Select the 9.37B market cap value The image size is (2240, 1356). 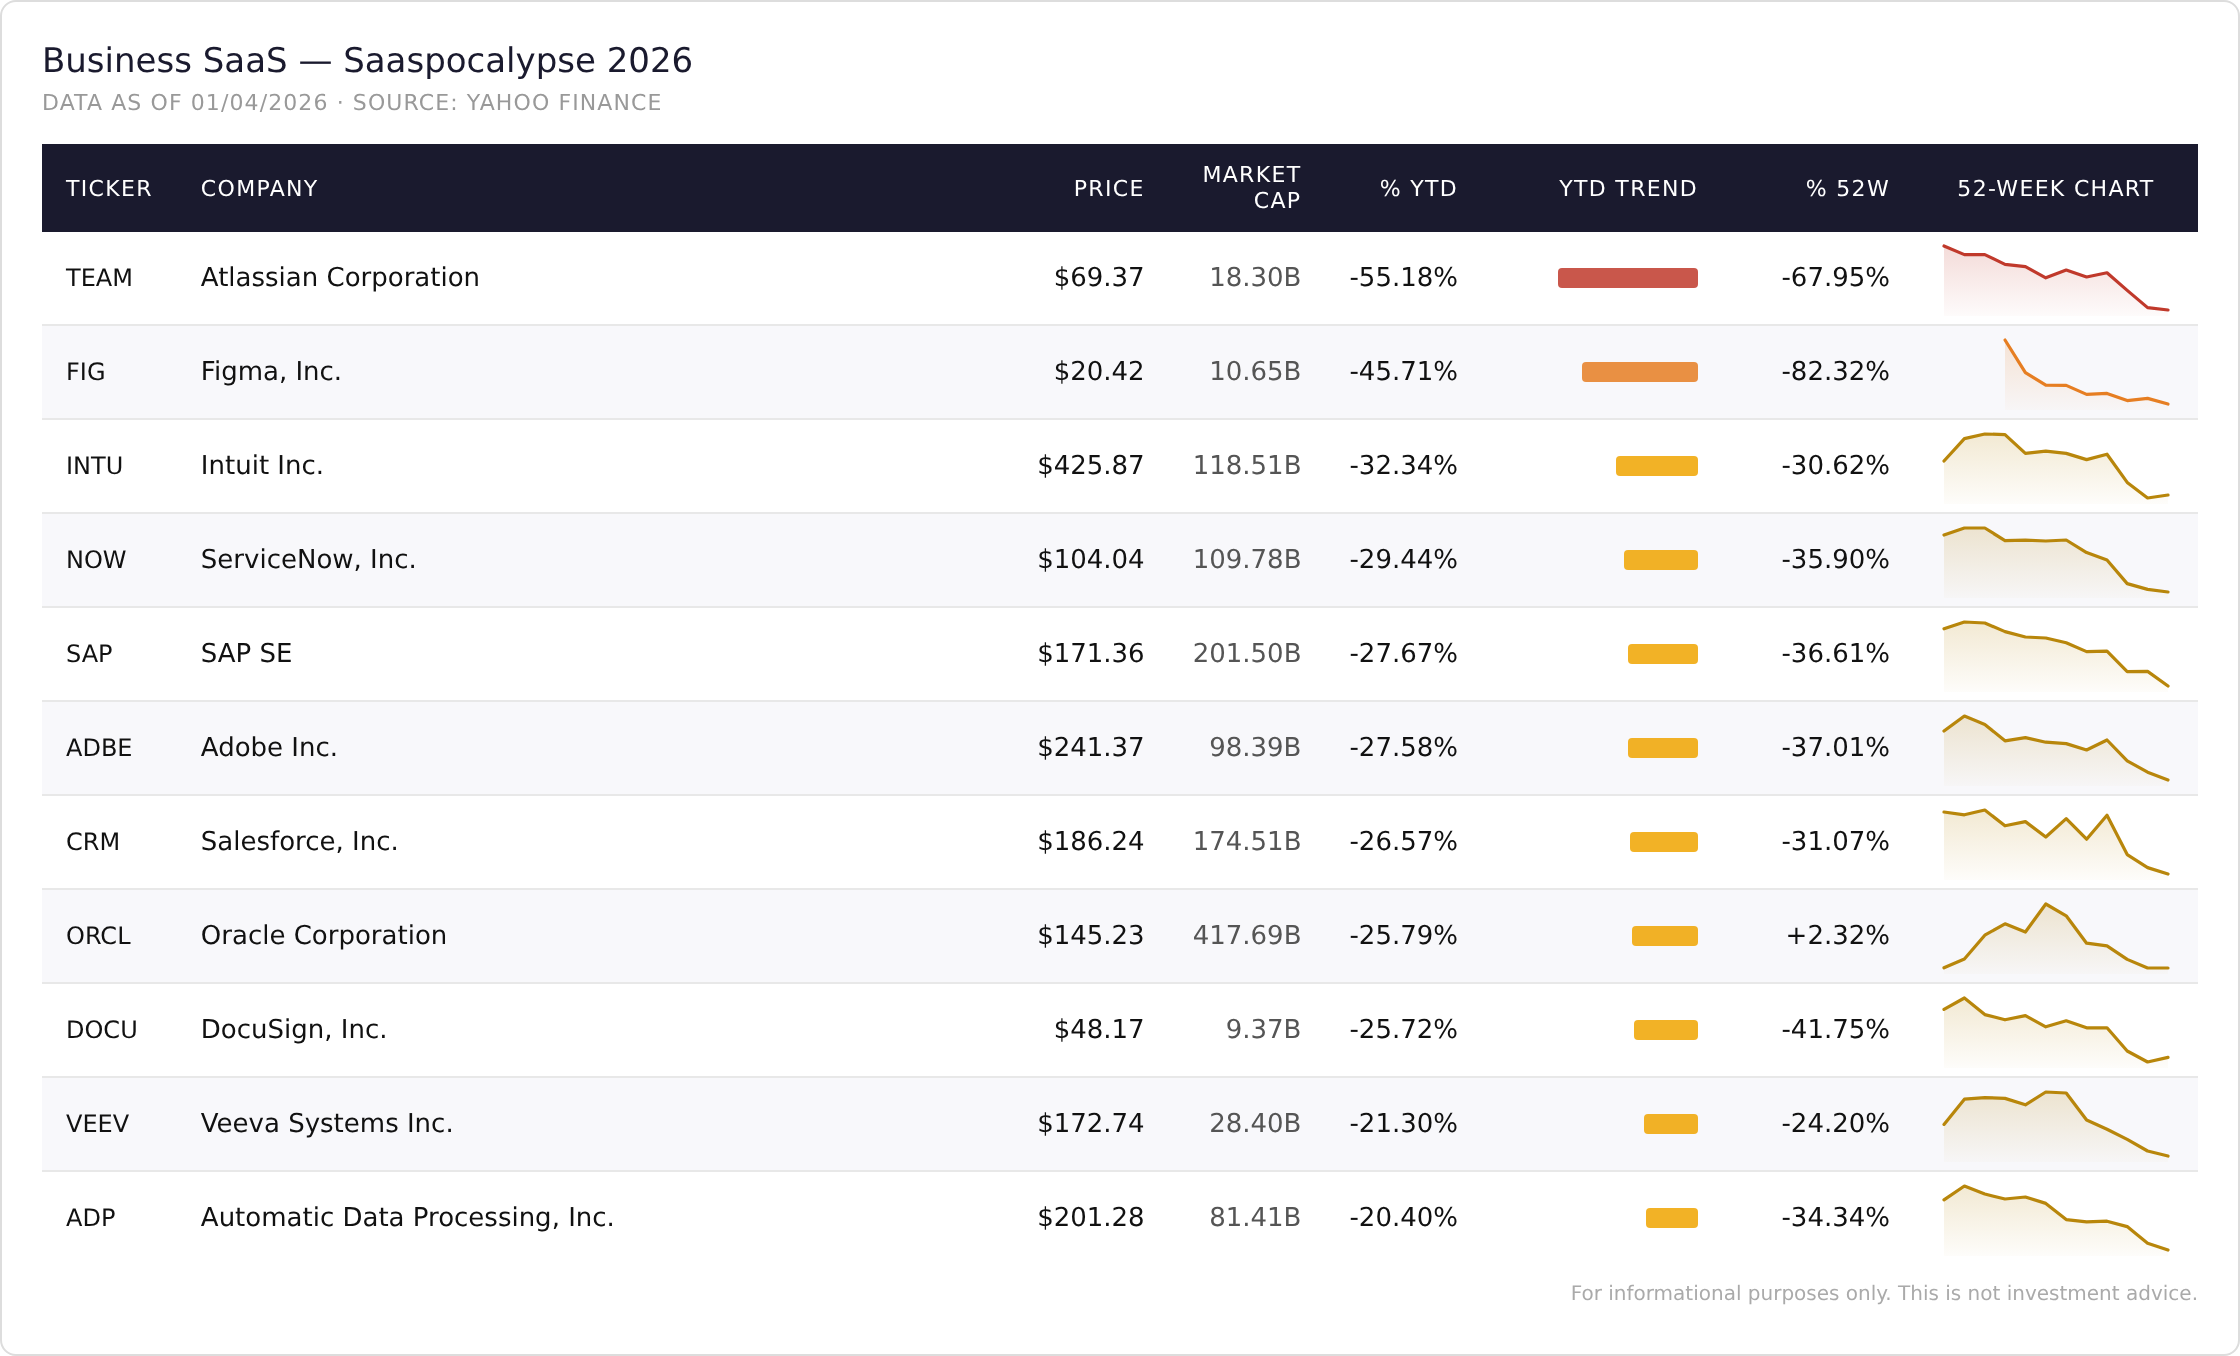[x=1263, y=1029]
